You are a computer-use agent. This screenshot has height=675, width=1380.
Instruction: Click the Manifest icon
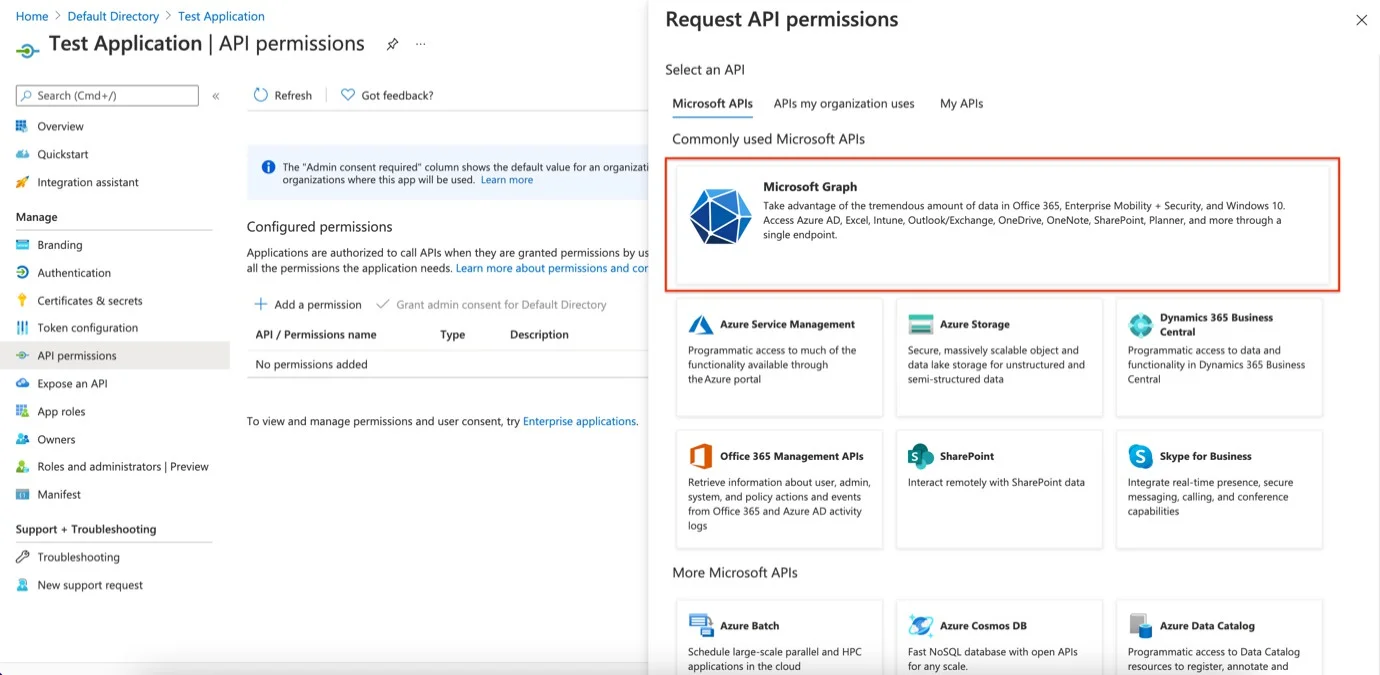[22, 494]
